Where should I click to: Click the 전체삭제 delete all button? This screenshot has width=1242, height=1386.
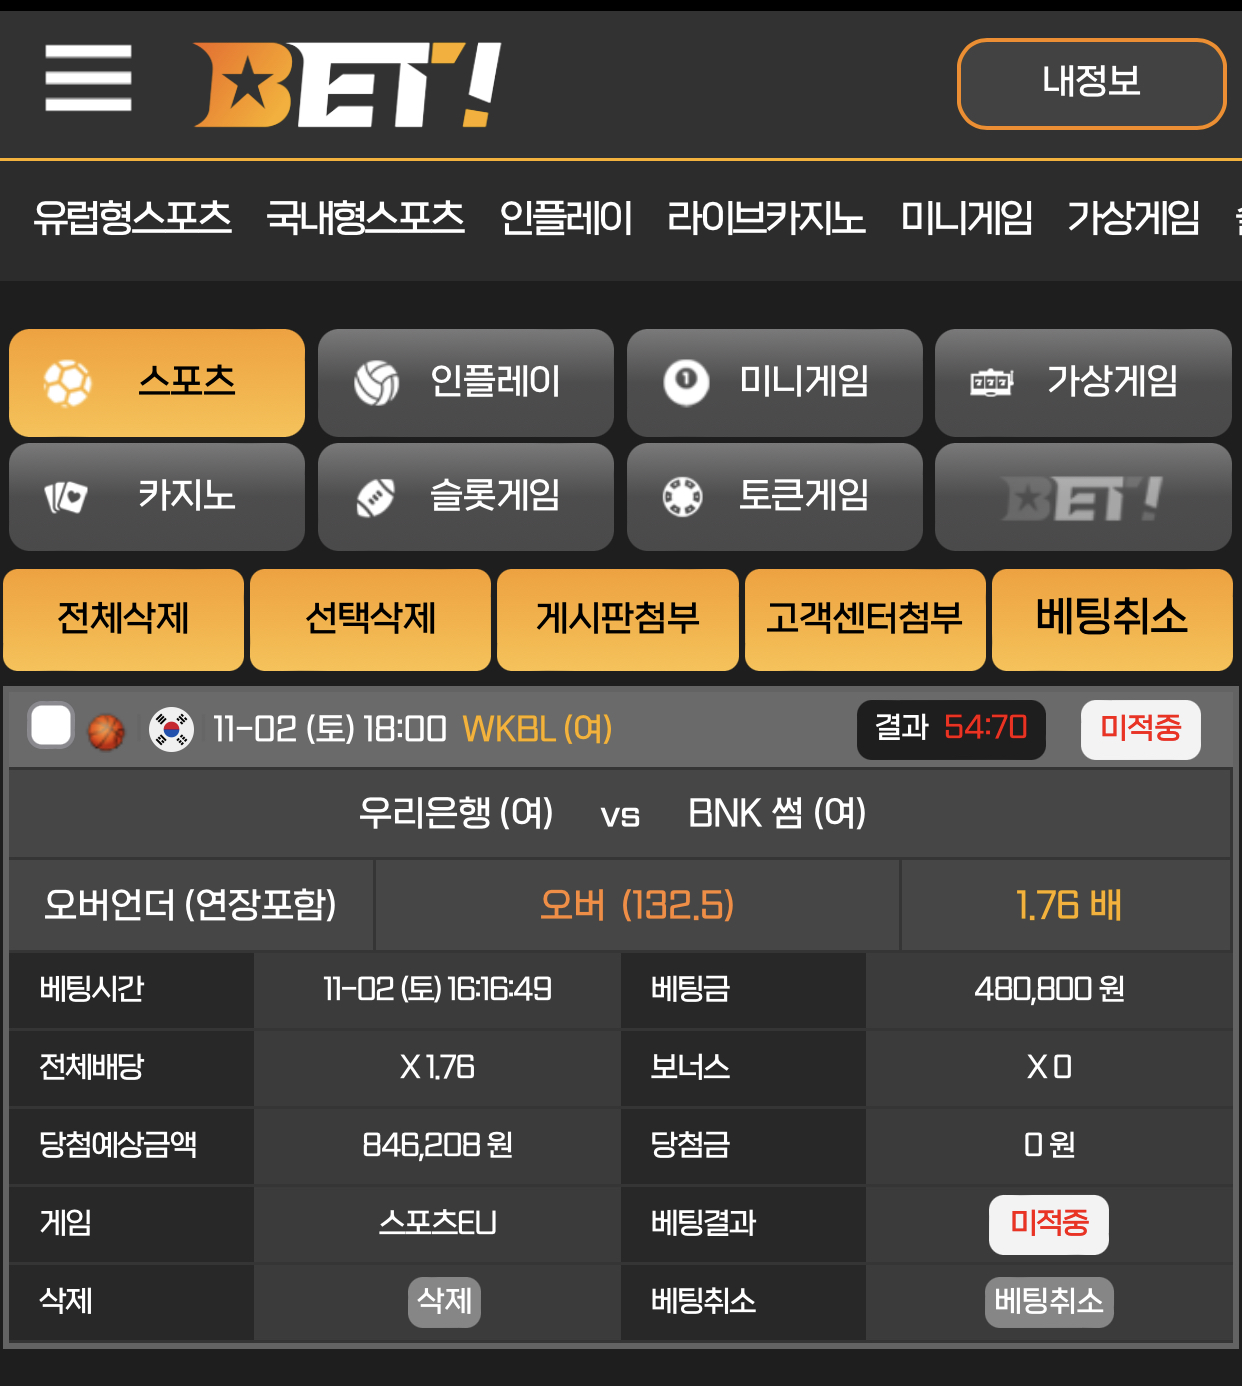(x=124, y=620)
